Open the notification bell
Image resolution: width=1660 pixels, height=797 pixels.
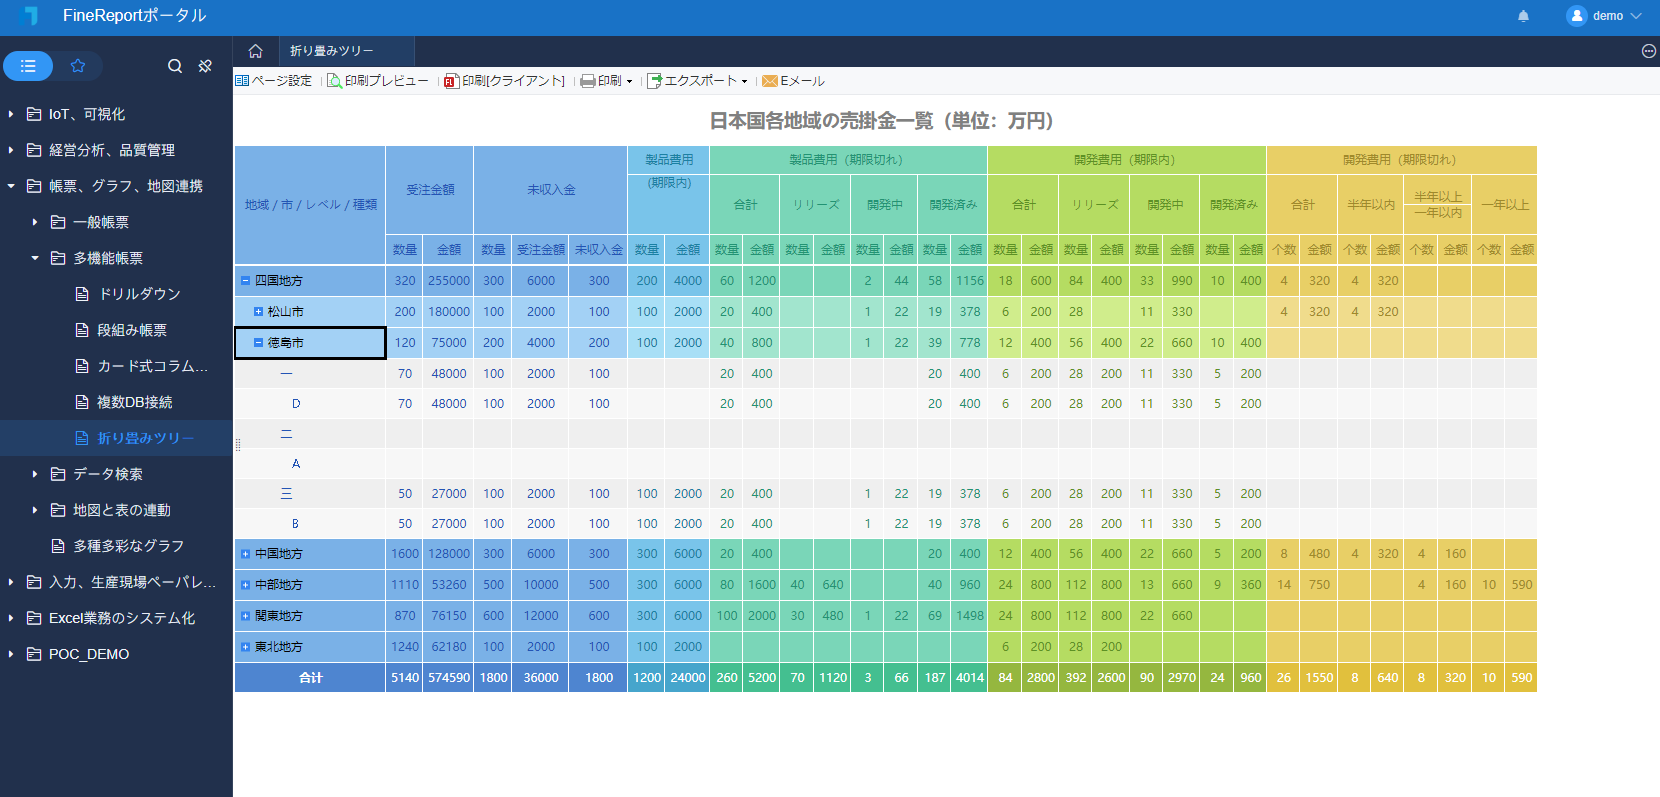1523,16
